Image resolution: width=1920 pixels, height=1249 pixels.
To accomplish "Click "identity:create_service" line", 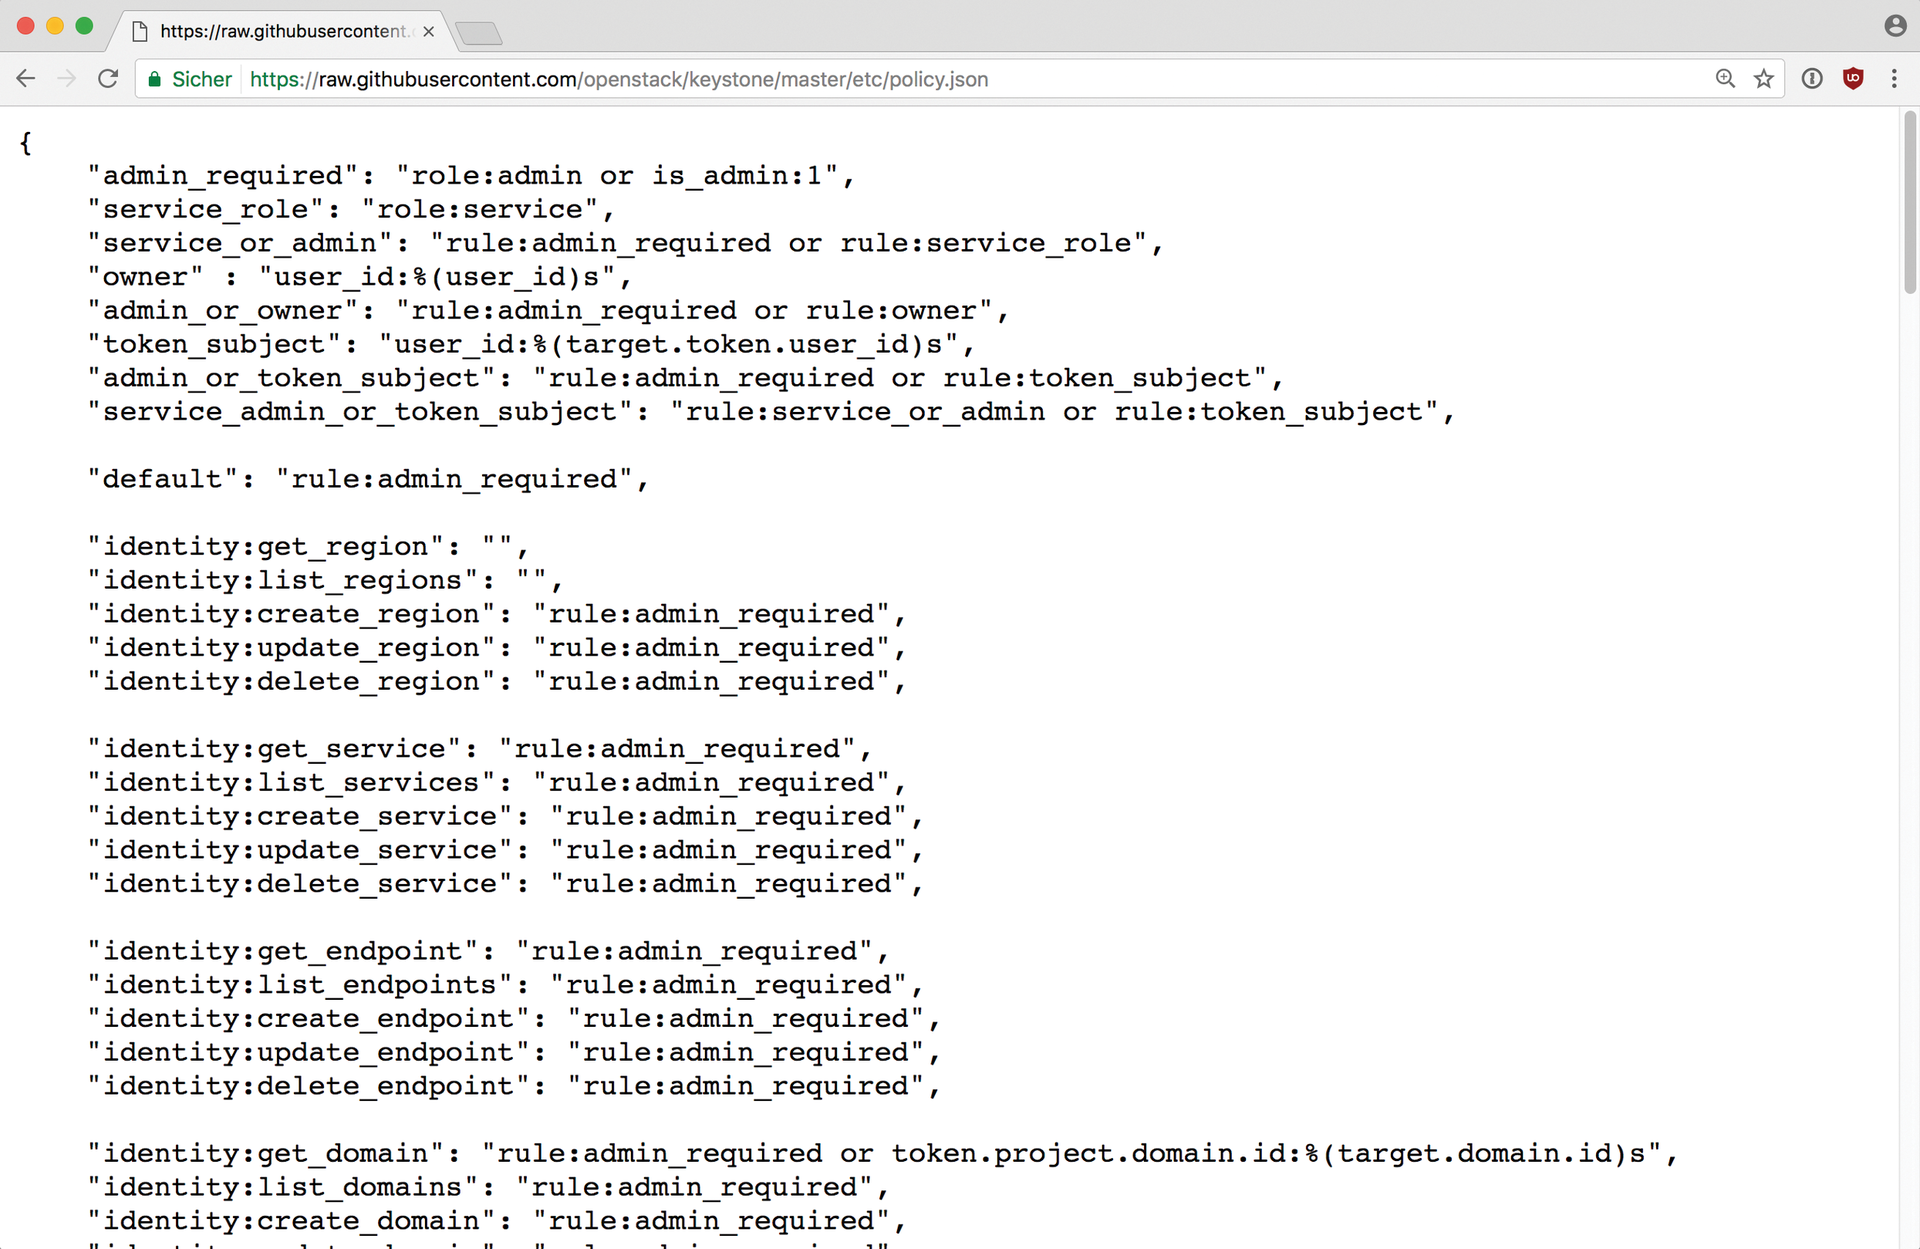I will [505, 817].
